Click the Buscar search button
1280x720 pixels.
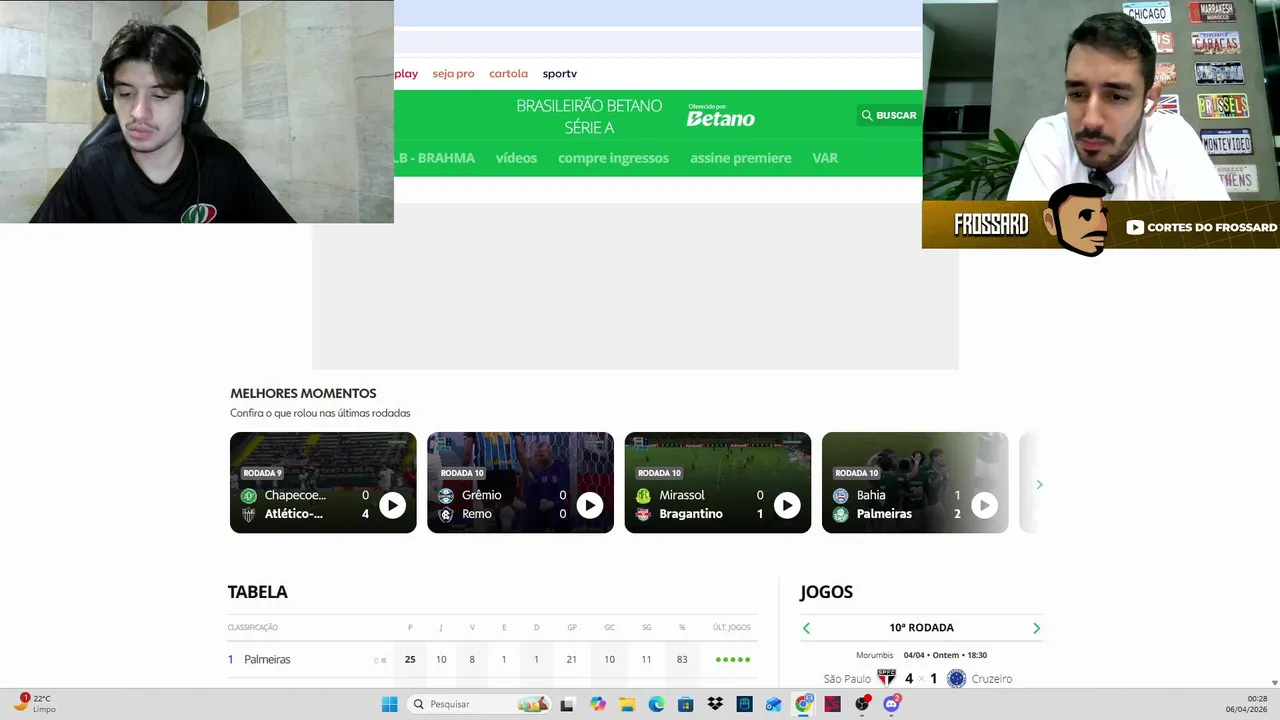click(889, 115)
